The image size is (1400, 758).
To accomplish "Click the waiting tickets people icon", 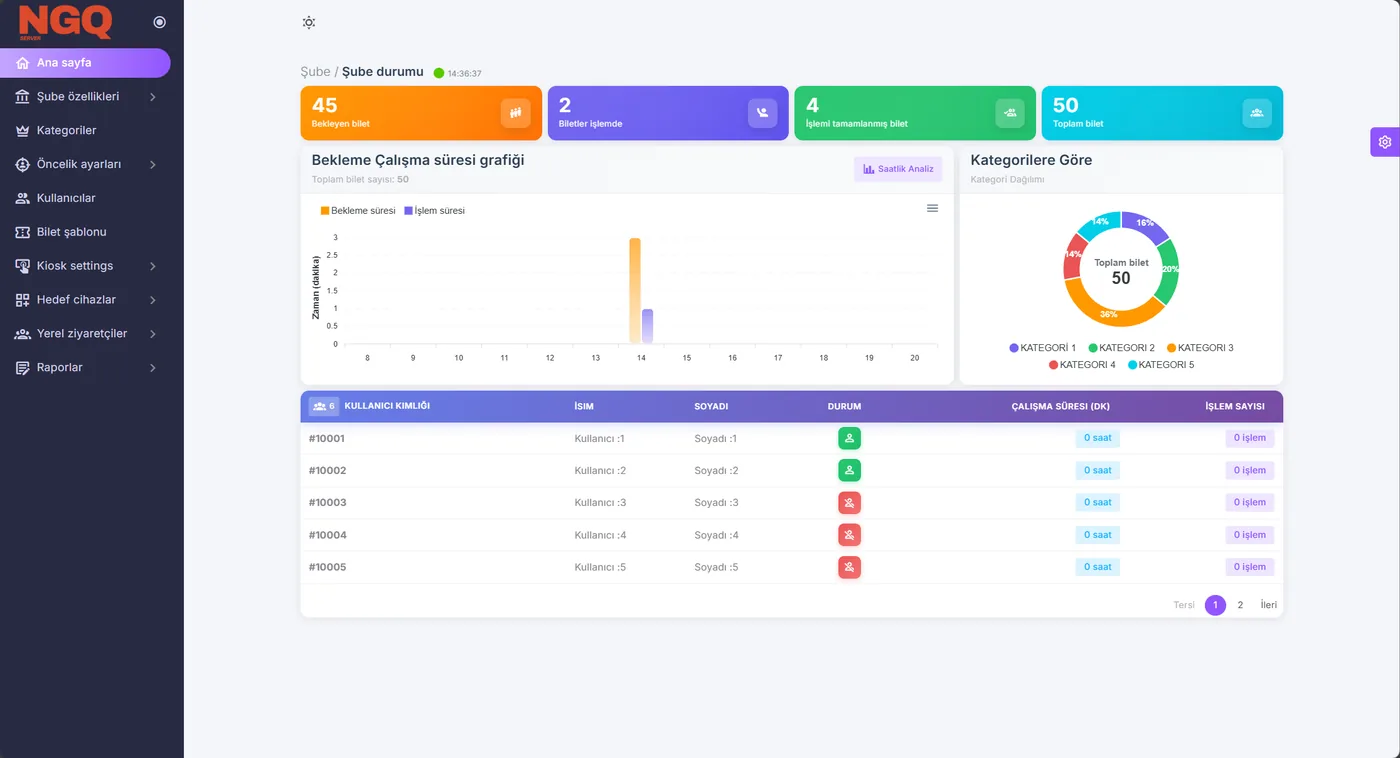I will coord(516,113).
